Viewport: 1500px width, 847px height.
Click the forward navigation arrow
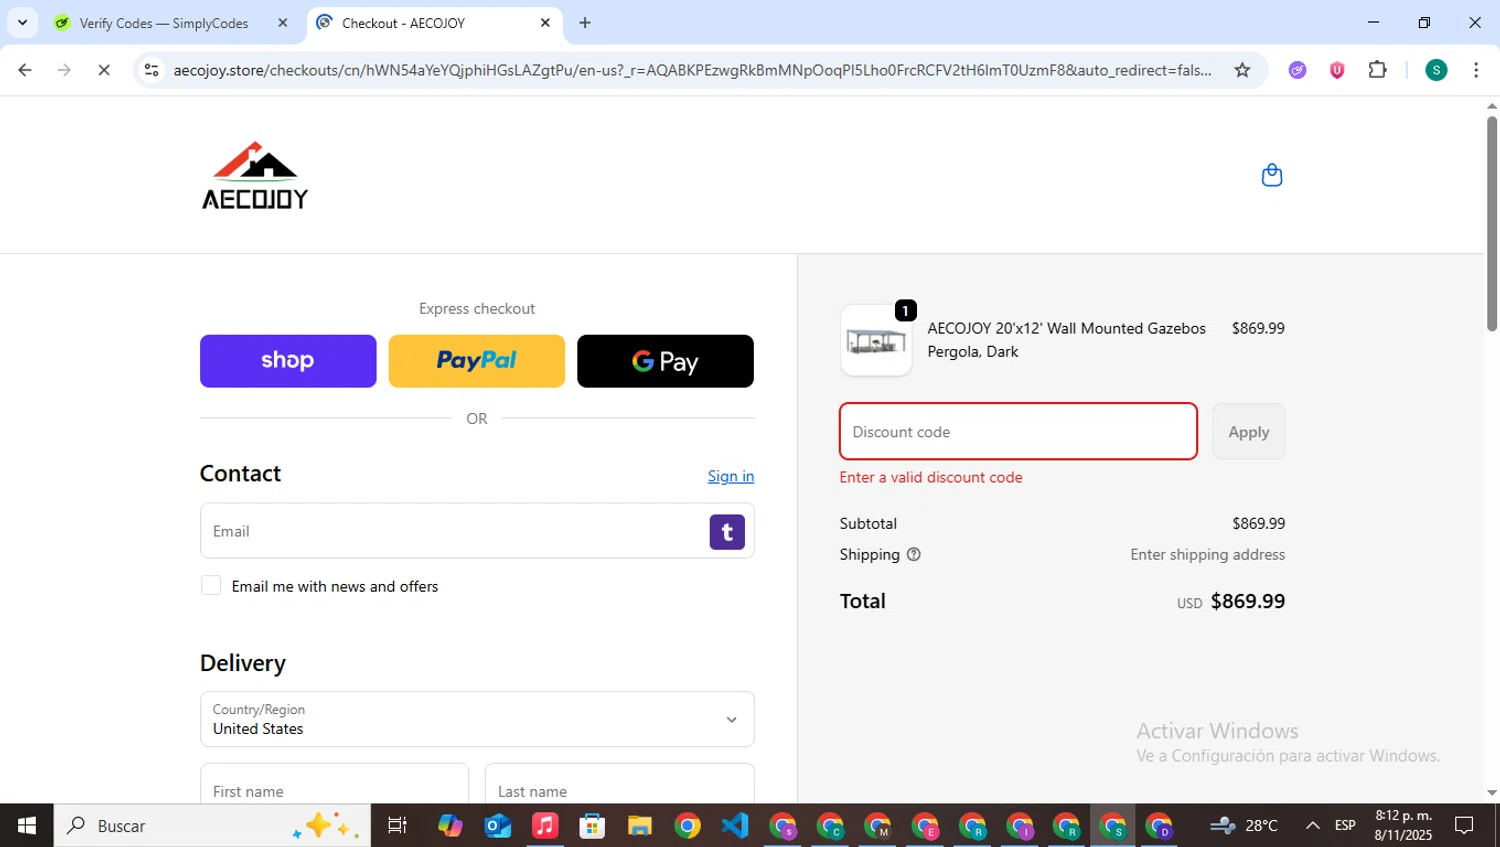[64, 70]
